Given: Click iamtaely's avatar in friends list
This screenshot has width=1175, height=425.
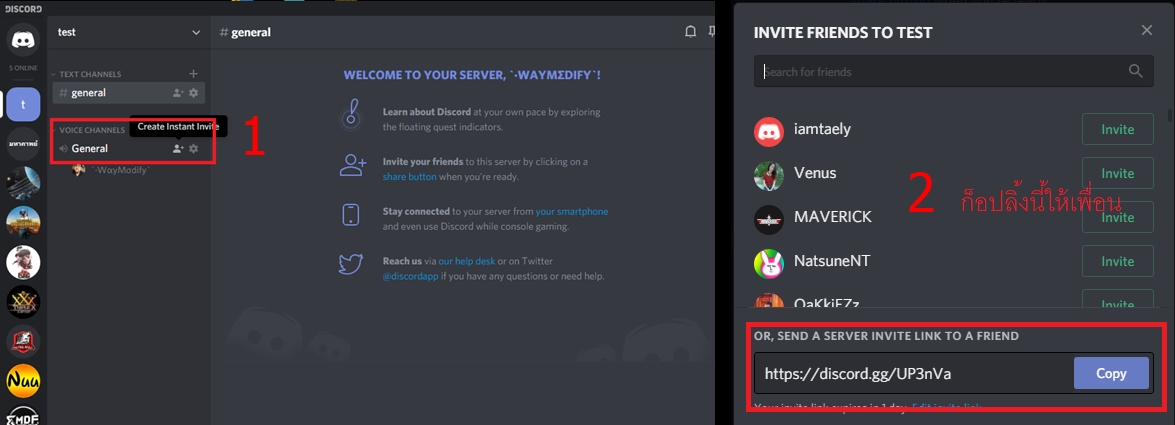Looking at the screenshot, I should click(769, 132).
